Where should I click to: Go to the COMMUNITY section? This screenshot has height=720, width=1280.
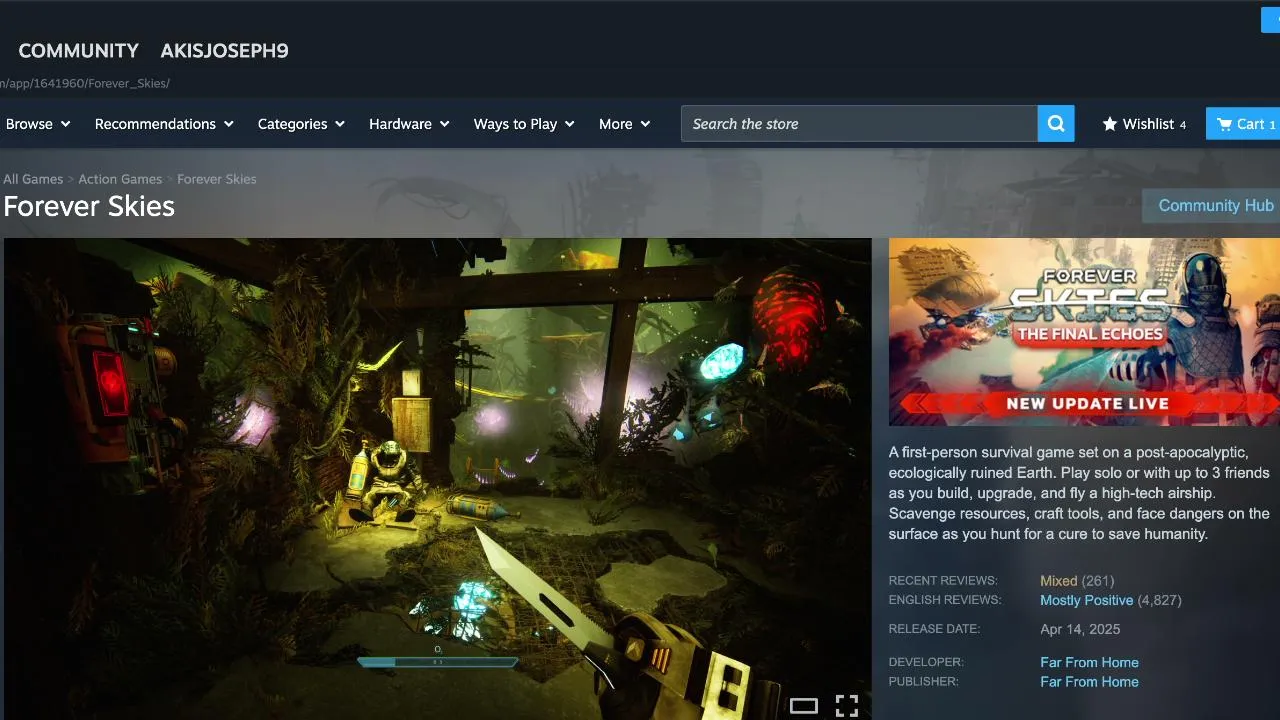[79, 51]
